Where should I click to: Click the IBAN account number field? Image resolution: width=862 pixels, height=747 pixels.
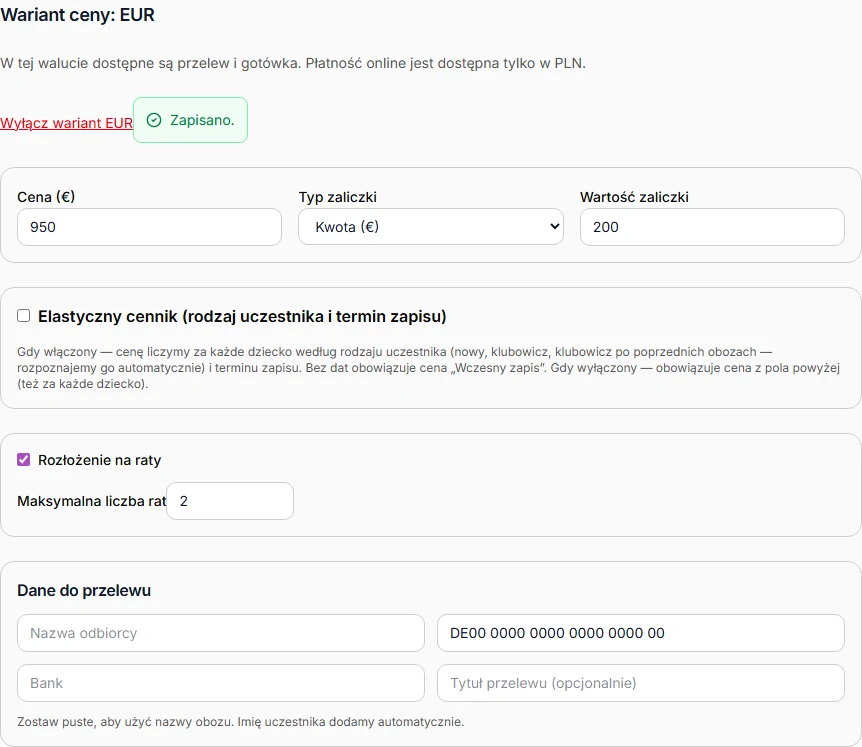[641, 633]
